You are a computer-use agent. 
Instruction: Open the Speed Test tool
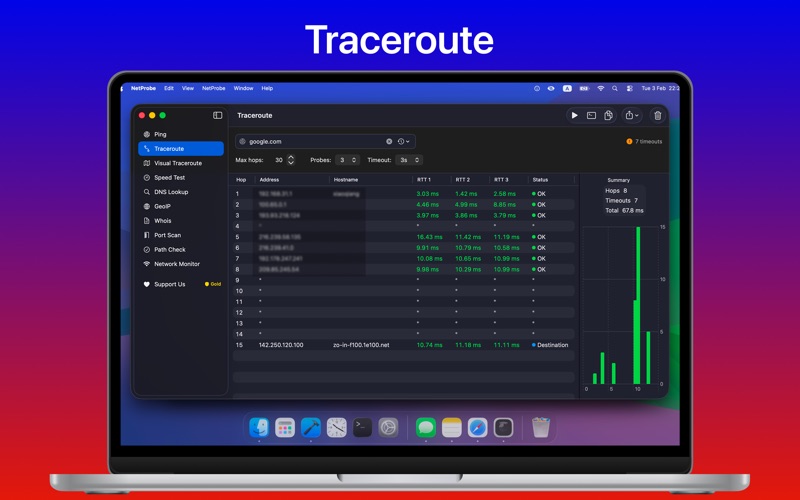point(181,178)
